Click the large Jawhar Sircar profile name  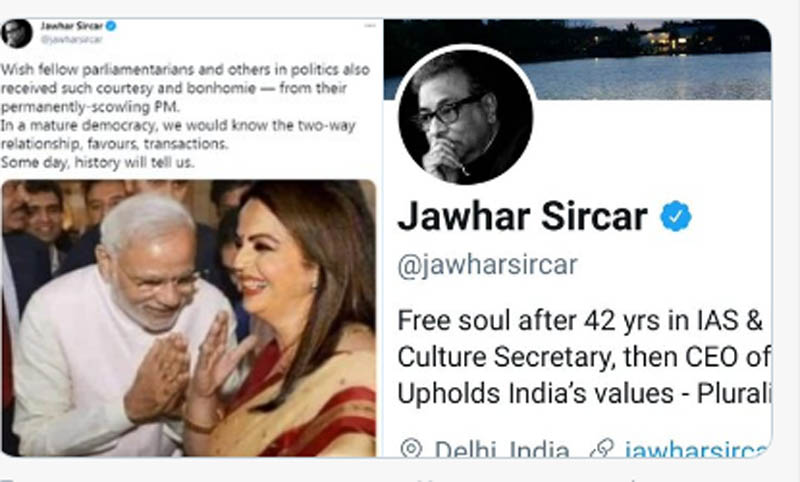tap(523, 216)
